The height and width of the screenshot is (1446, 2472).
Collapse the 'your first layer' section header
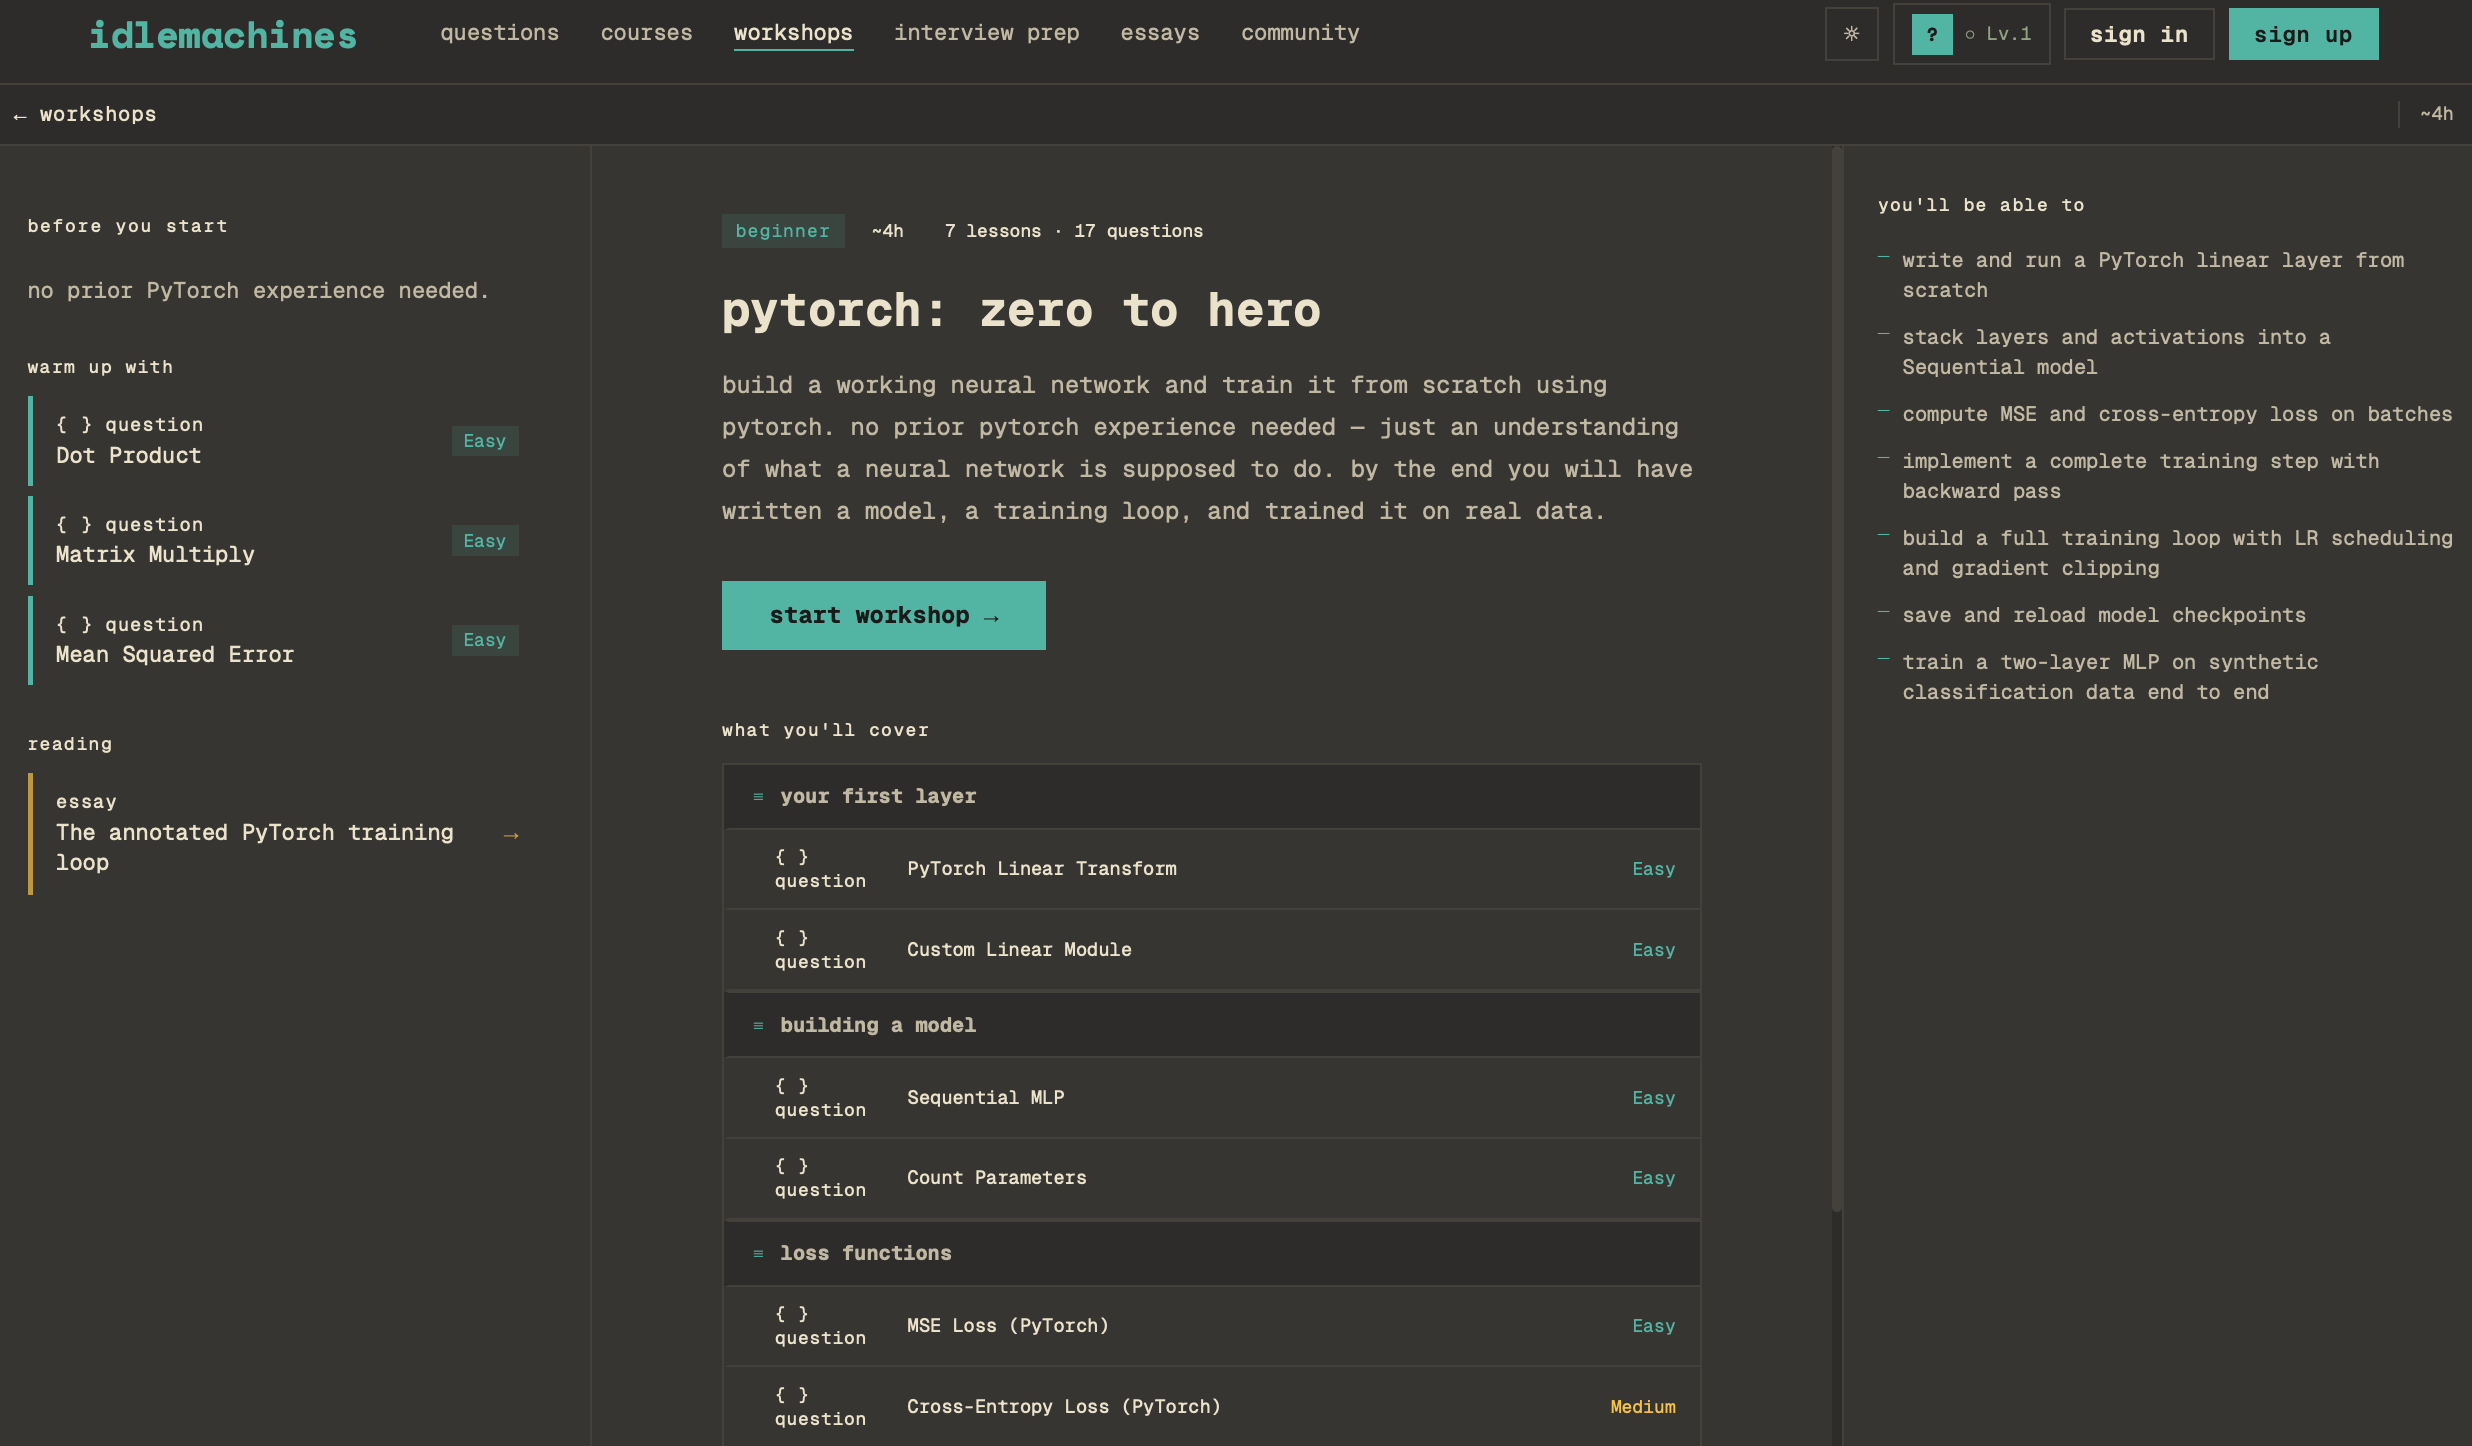click(1211, 796)
